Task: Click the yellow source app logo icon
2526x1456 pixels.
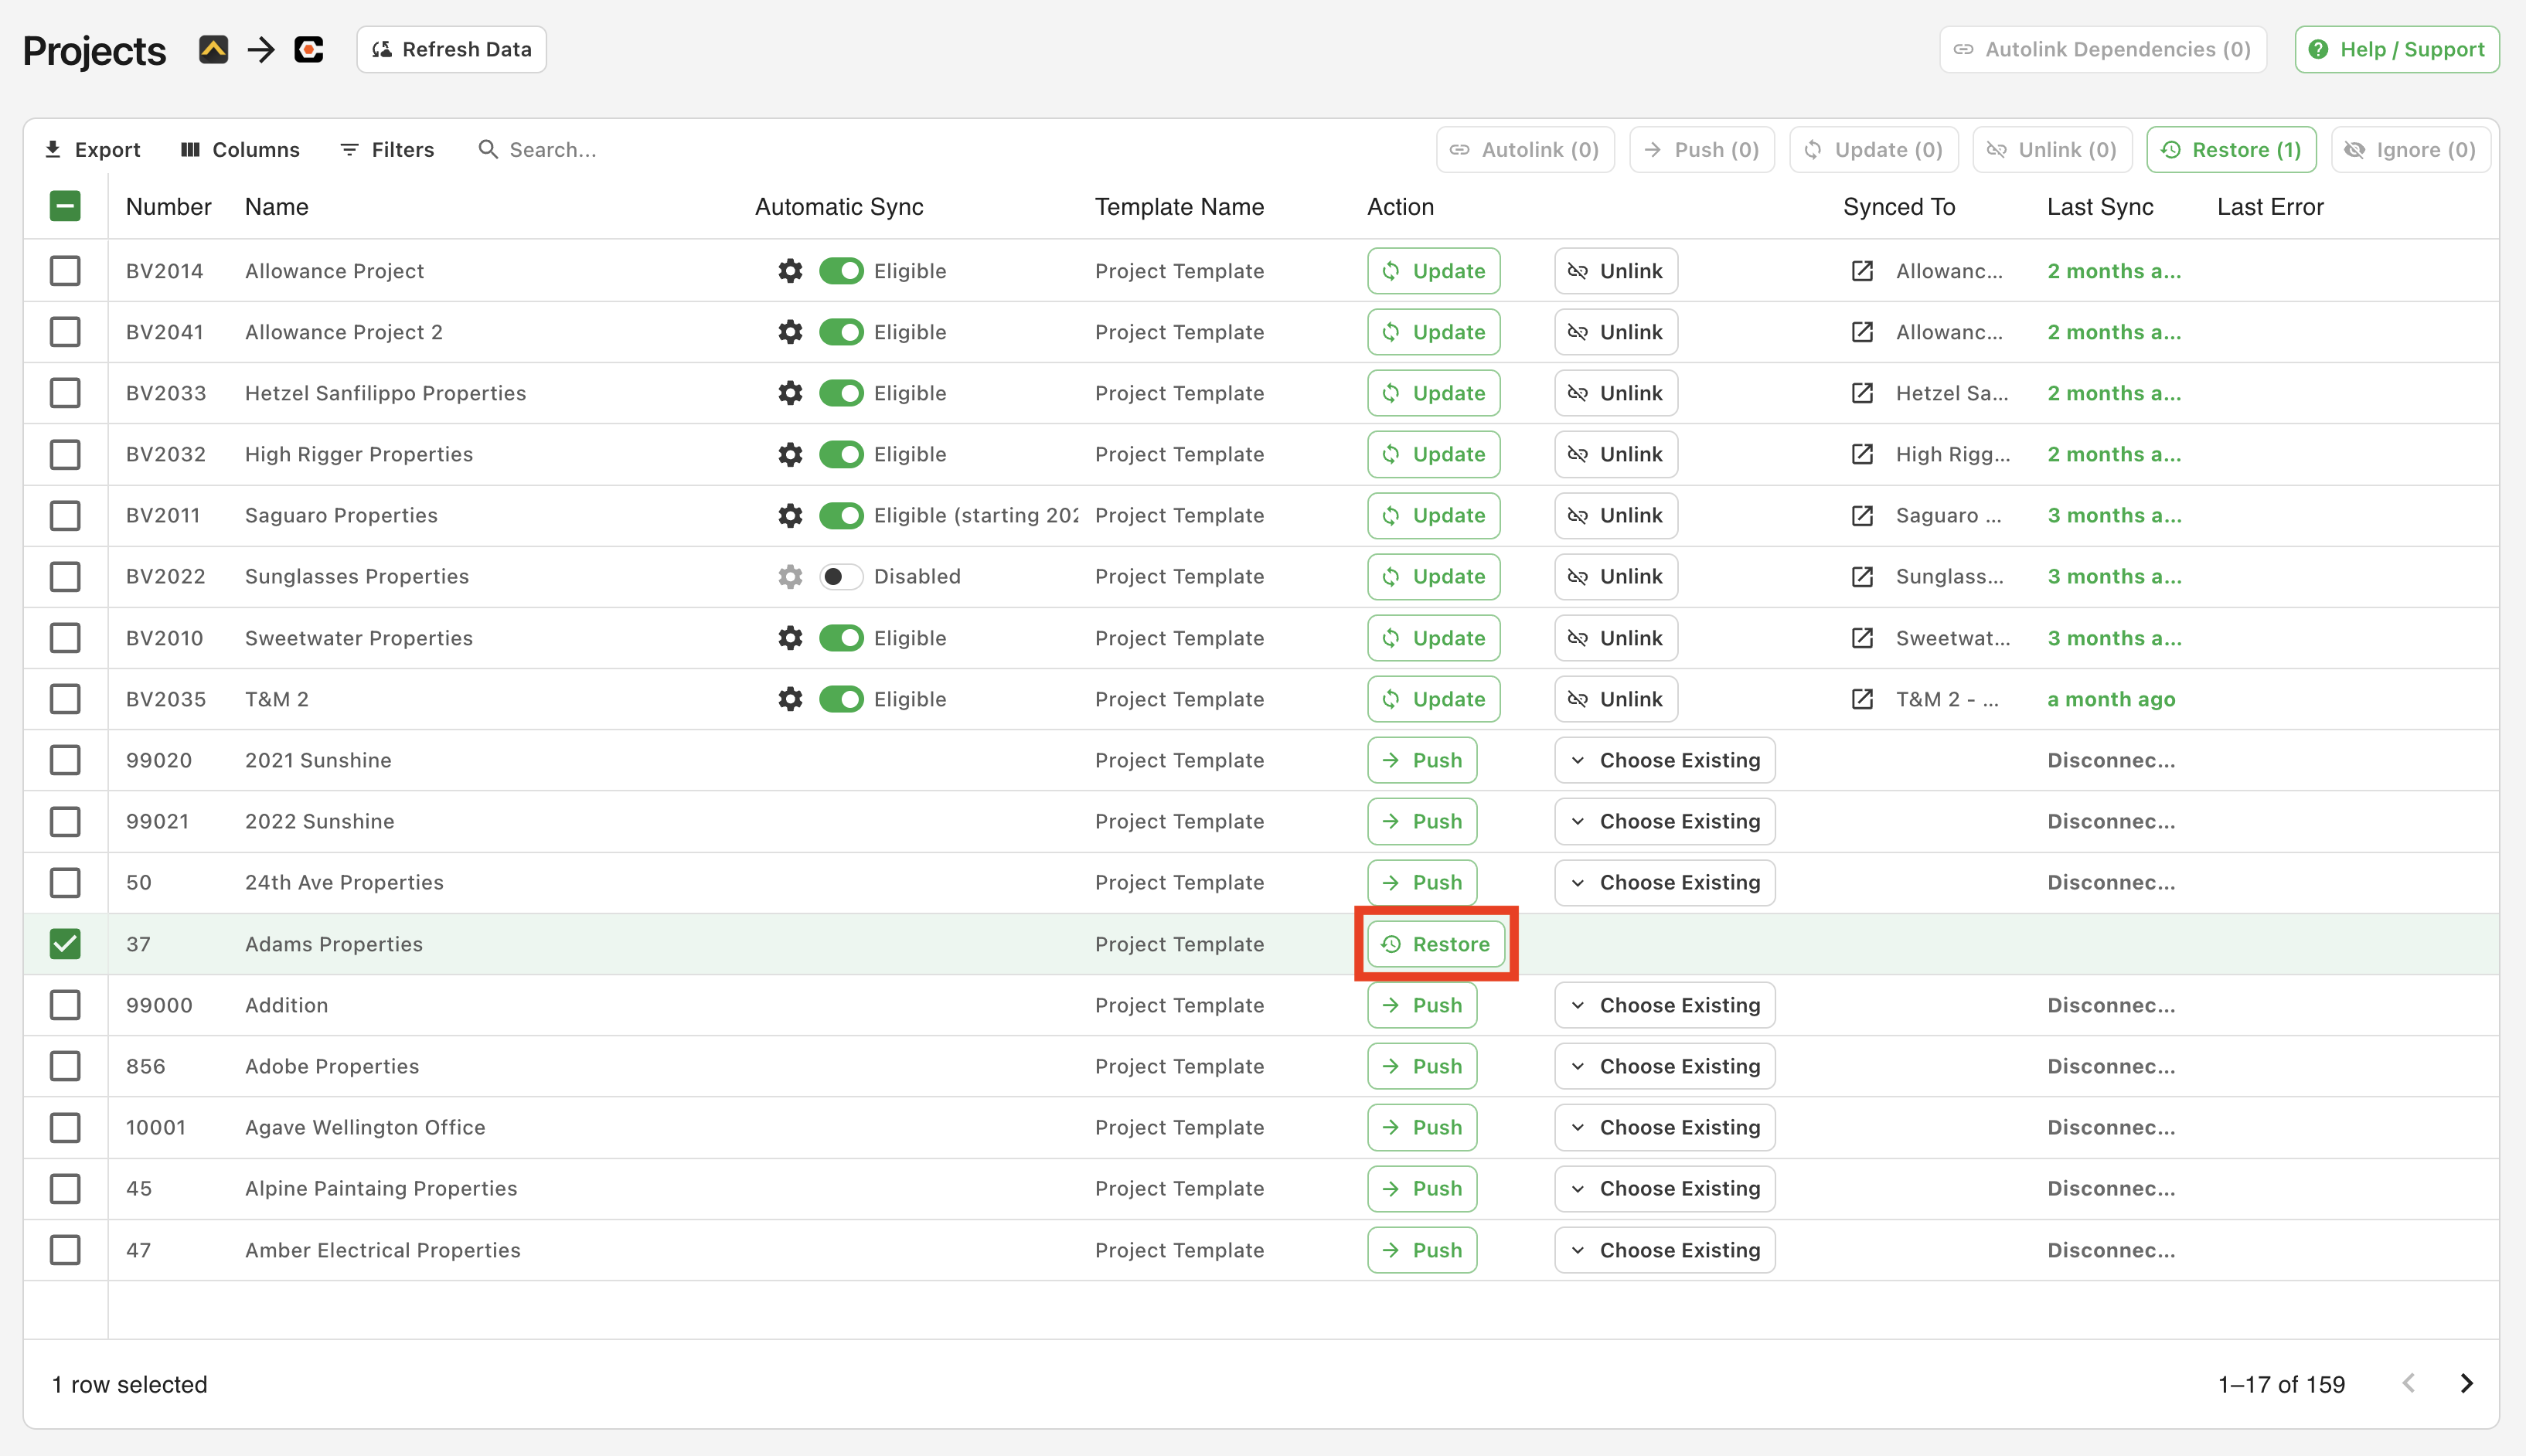Action: 213,49
